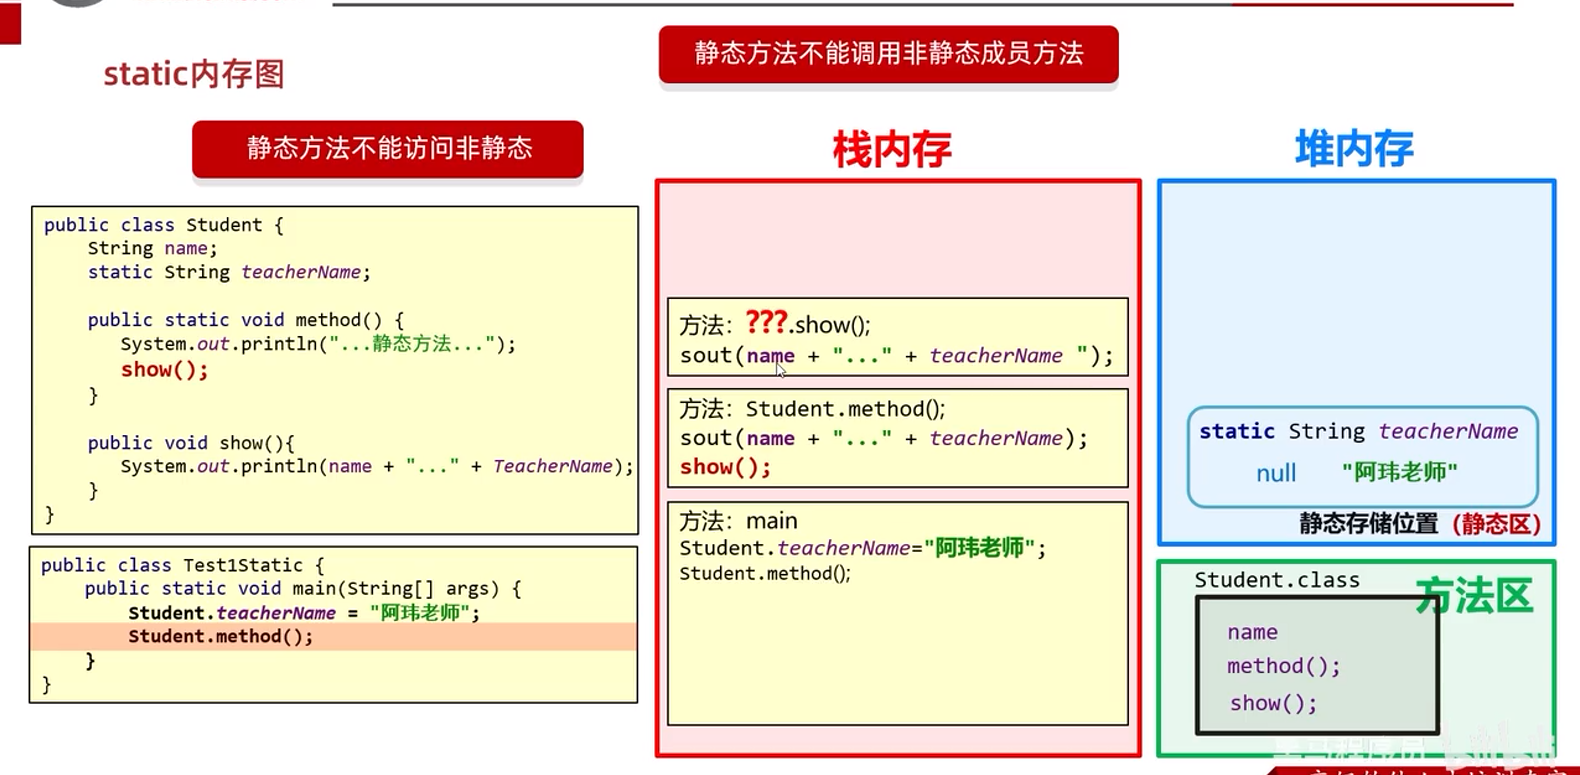This screenshot has width=1580, height=775.
Task: Click the sout line in the Student.method() frame
Action: pos(883,438)
